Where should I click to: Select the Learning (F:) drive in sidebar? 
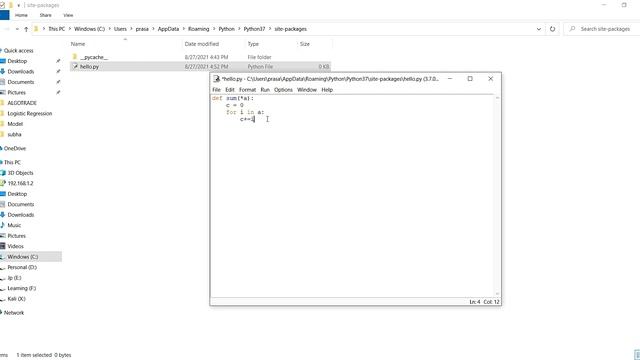pyautogui.click(x=21, y=288)
